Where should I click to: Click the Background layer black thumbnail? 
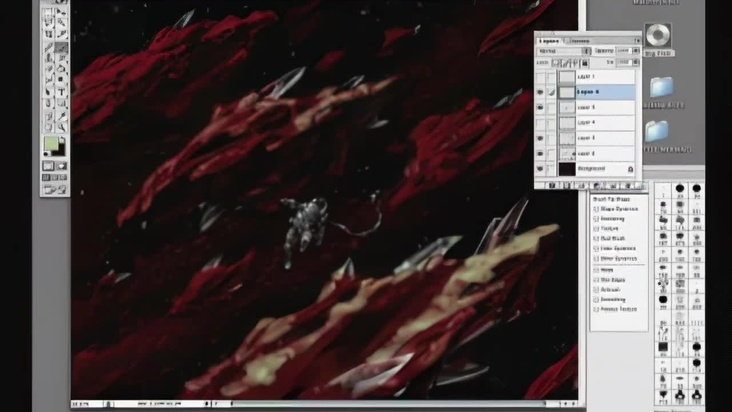567,168
